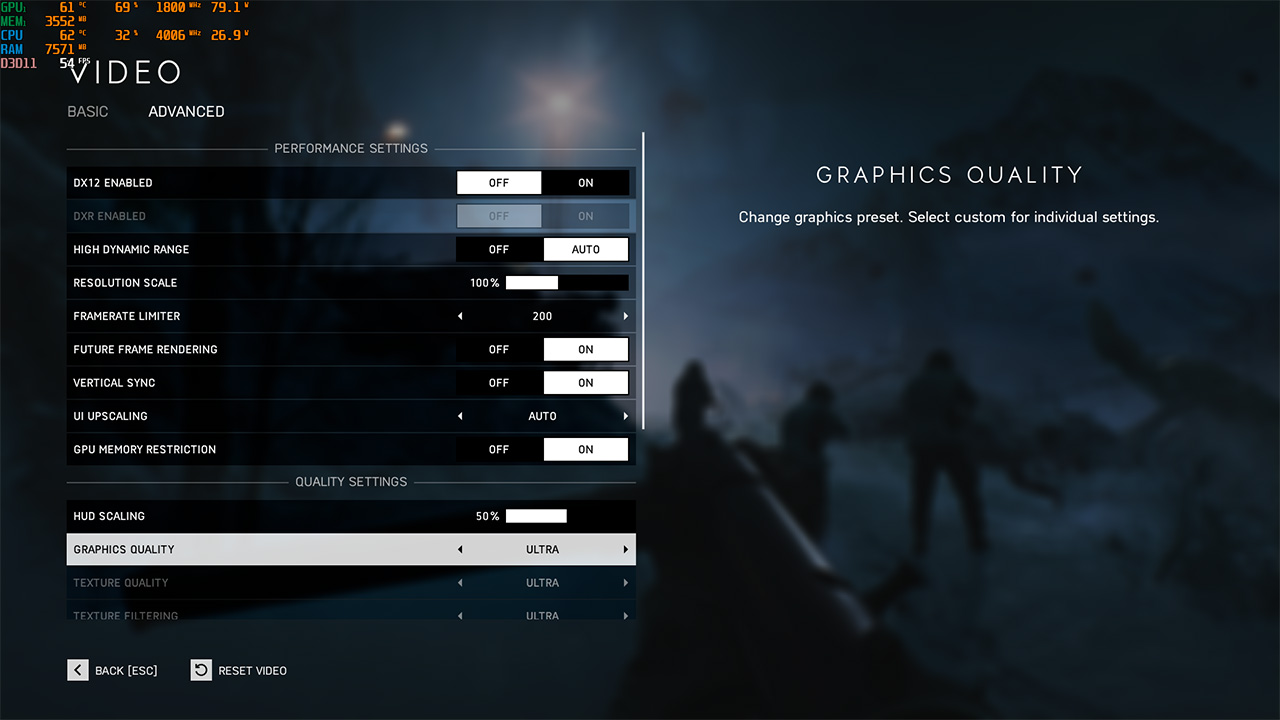
Task: Open the ADVANCED video tab
Action: coord(186,111)
